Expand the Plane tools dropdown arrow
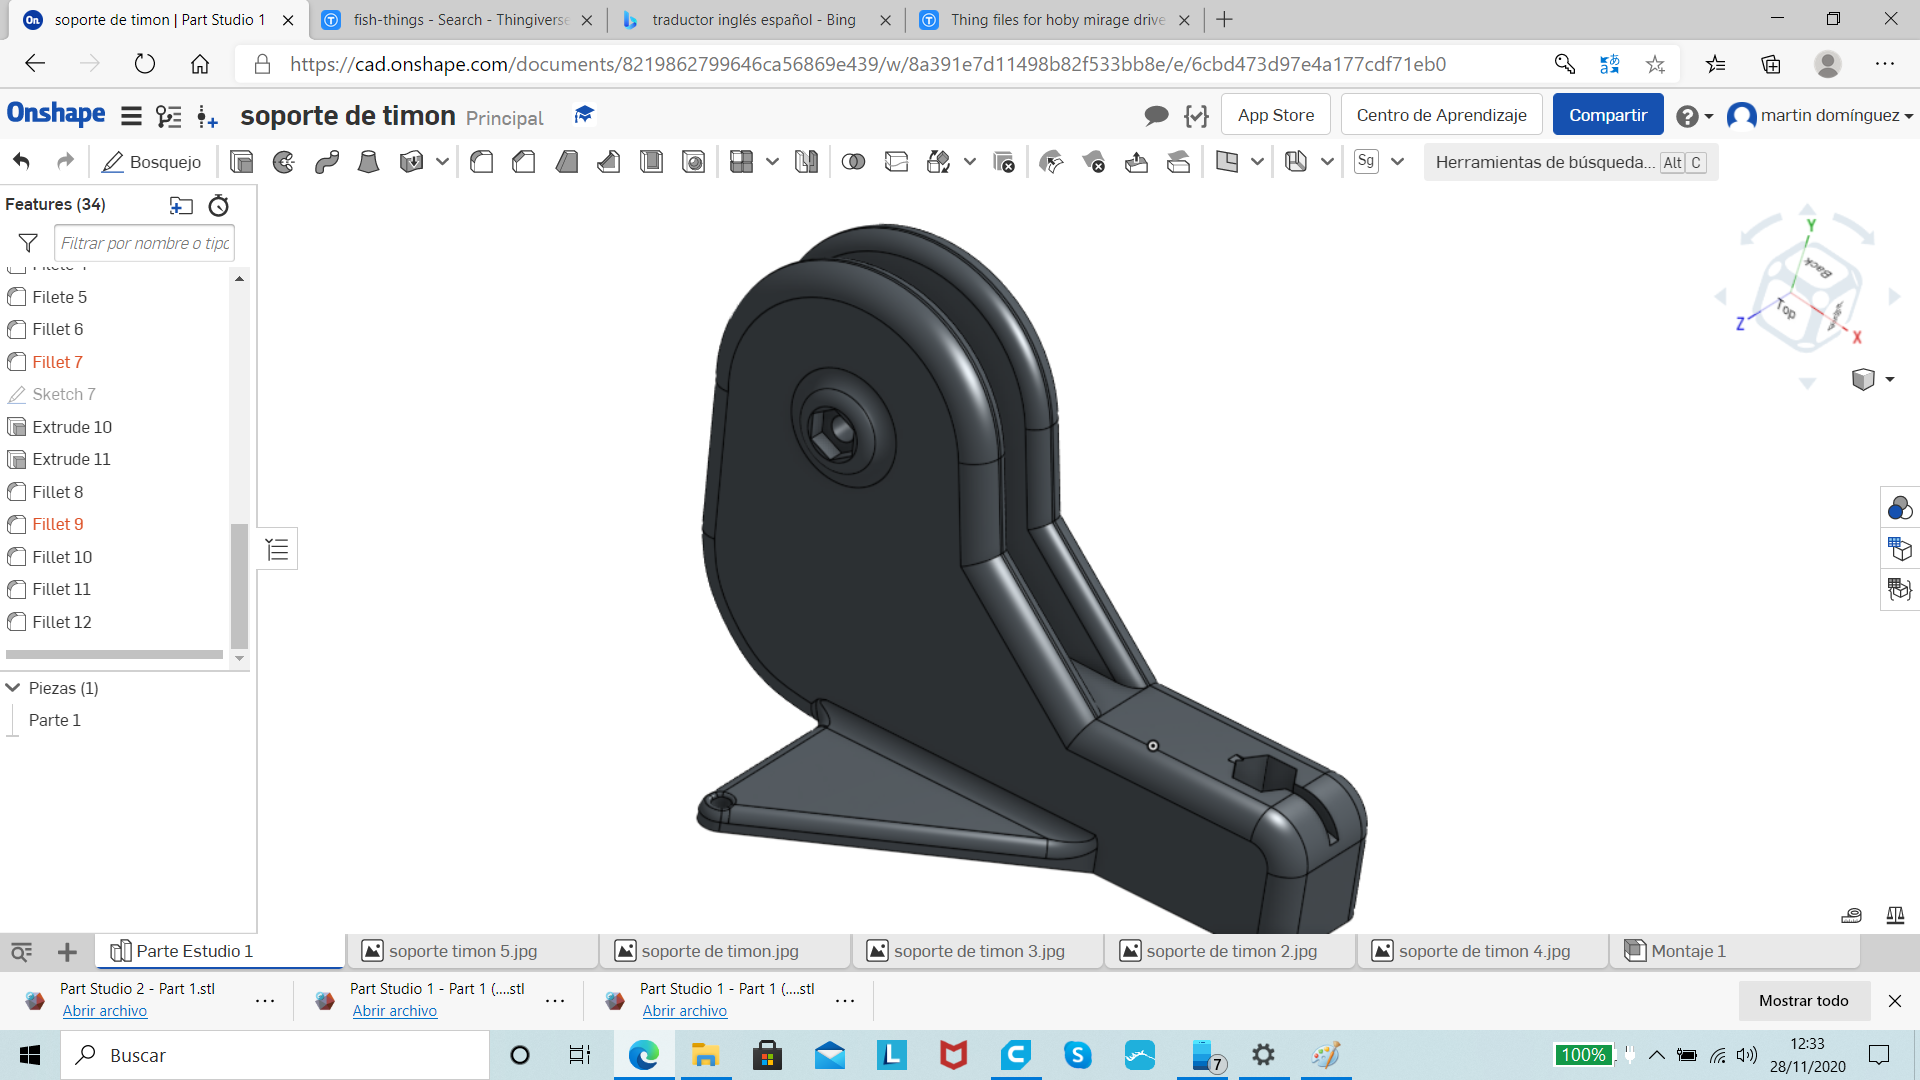This screenshot has height=1080, width=1920. tap(1257, 162)
